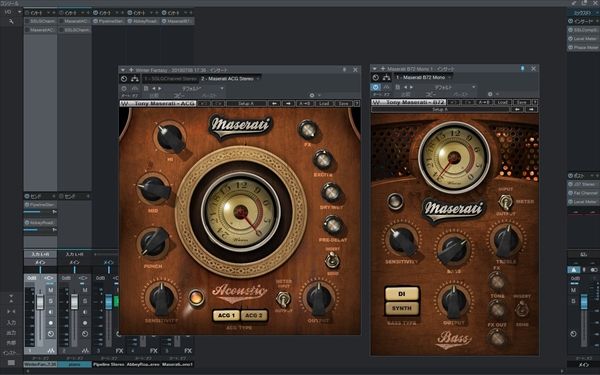Click wrench settings icon in console
Image resolution: width=600 pixels, height=375 pixels.
click(x=11, y=21)
